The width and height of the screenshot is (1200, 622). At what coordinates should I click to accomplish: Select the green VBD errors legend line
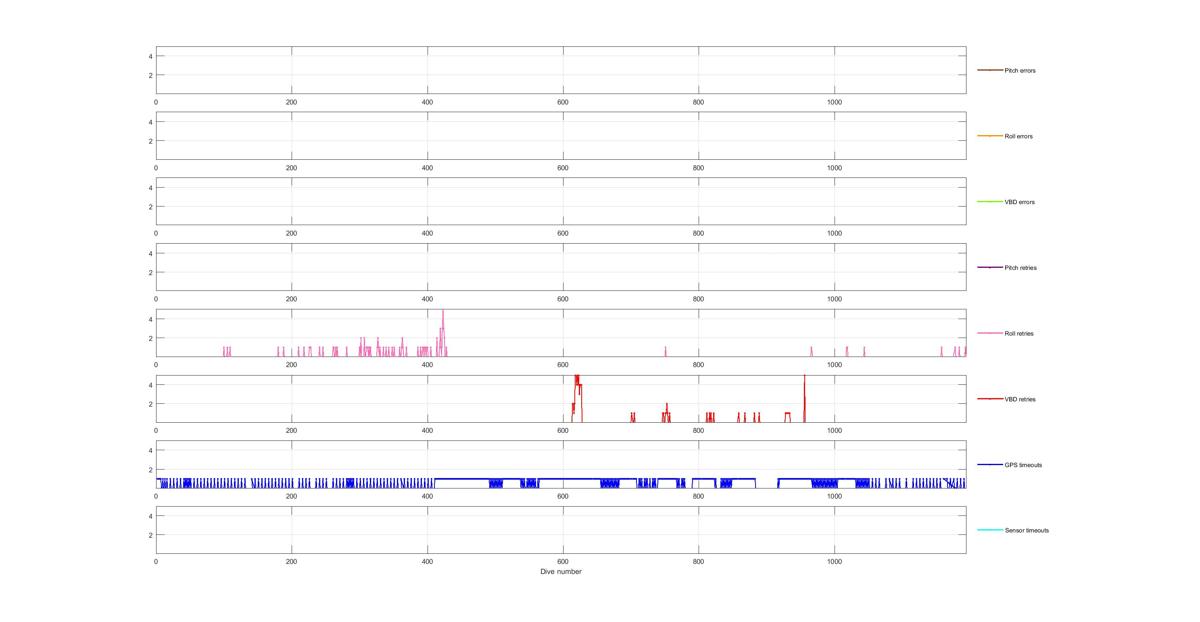tap(990, 202)
